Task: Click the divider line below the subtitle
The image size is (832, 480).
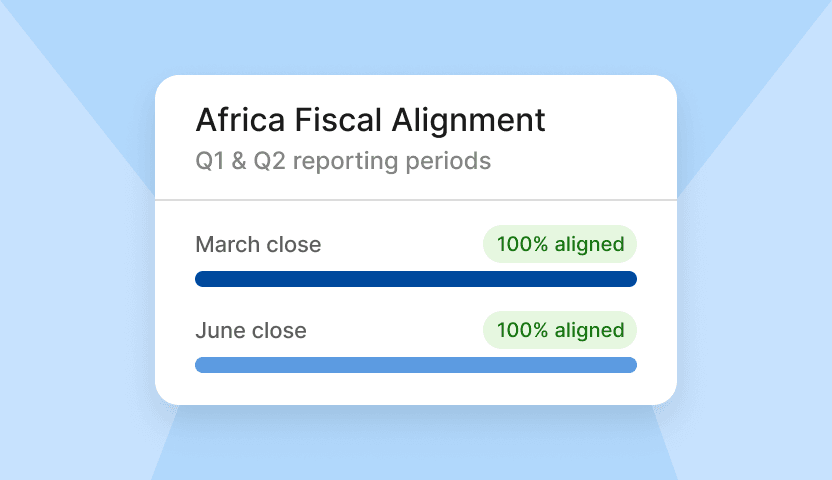Action: coord(416,200)
